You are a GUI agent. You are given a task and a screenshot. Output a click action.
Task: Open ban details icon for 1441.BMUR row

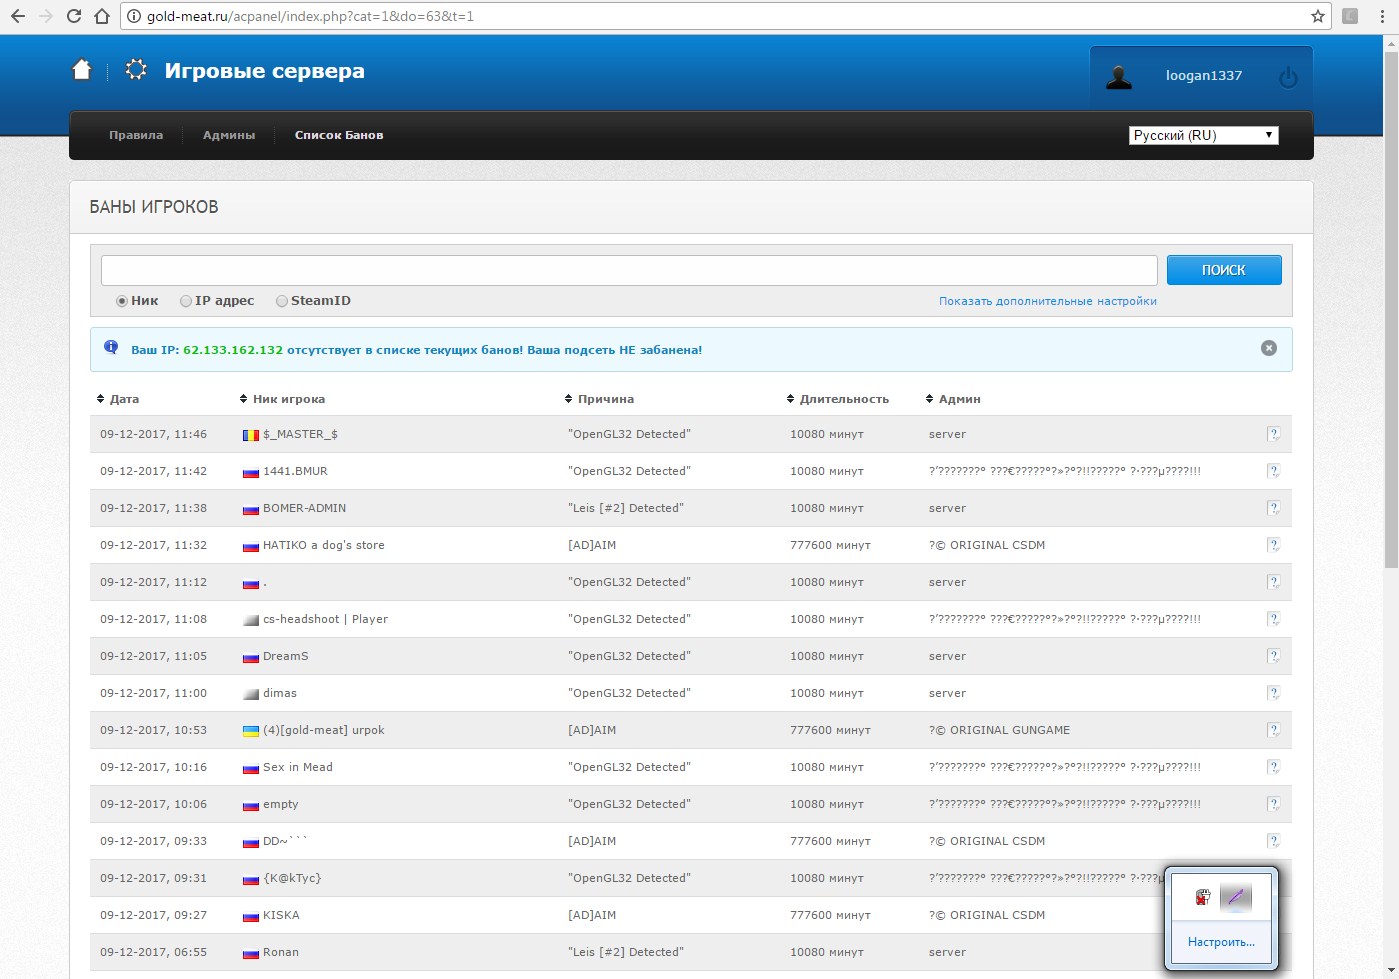coord(1273,471)
